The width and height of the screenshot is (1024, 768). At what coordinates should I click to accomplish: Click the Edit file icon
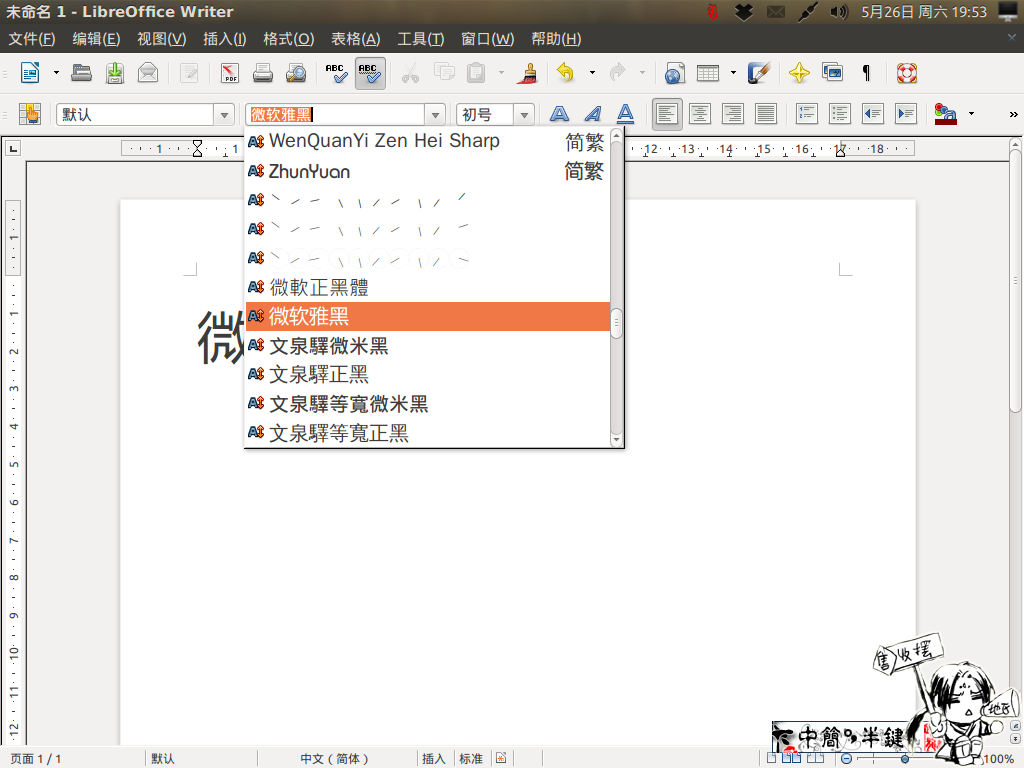coord(189,72)
